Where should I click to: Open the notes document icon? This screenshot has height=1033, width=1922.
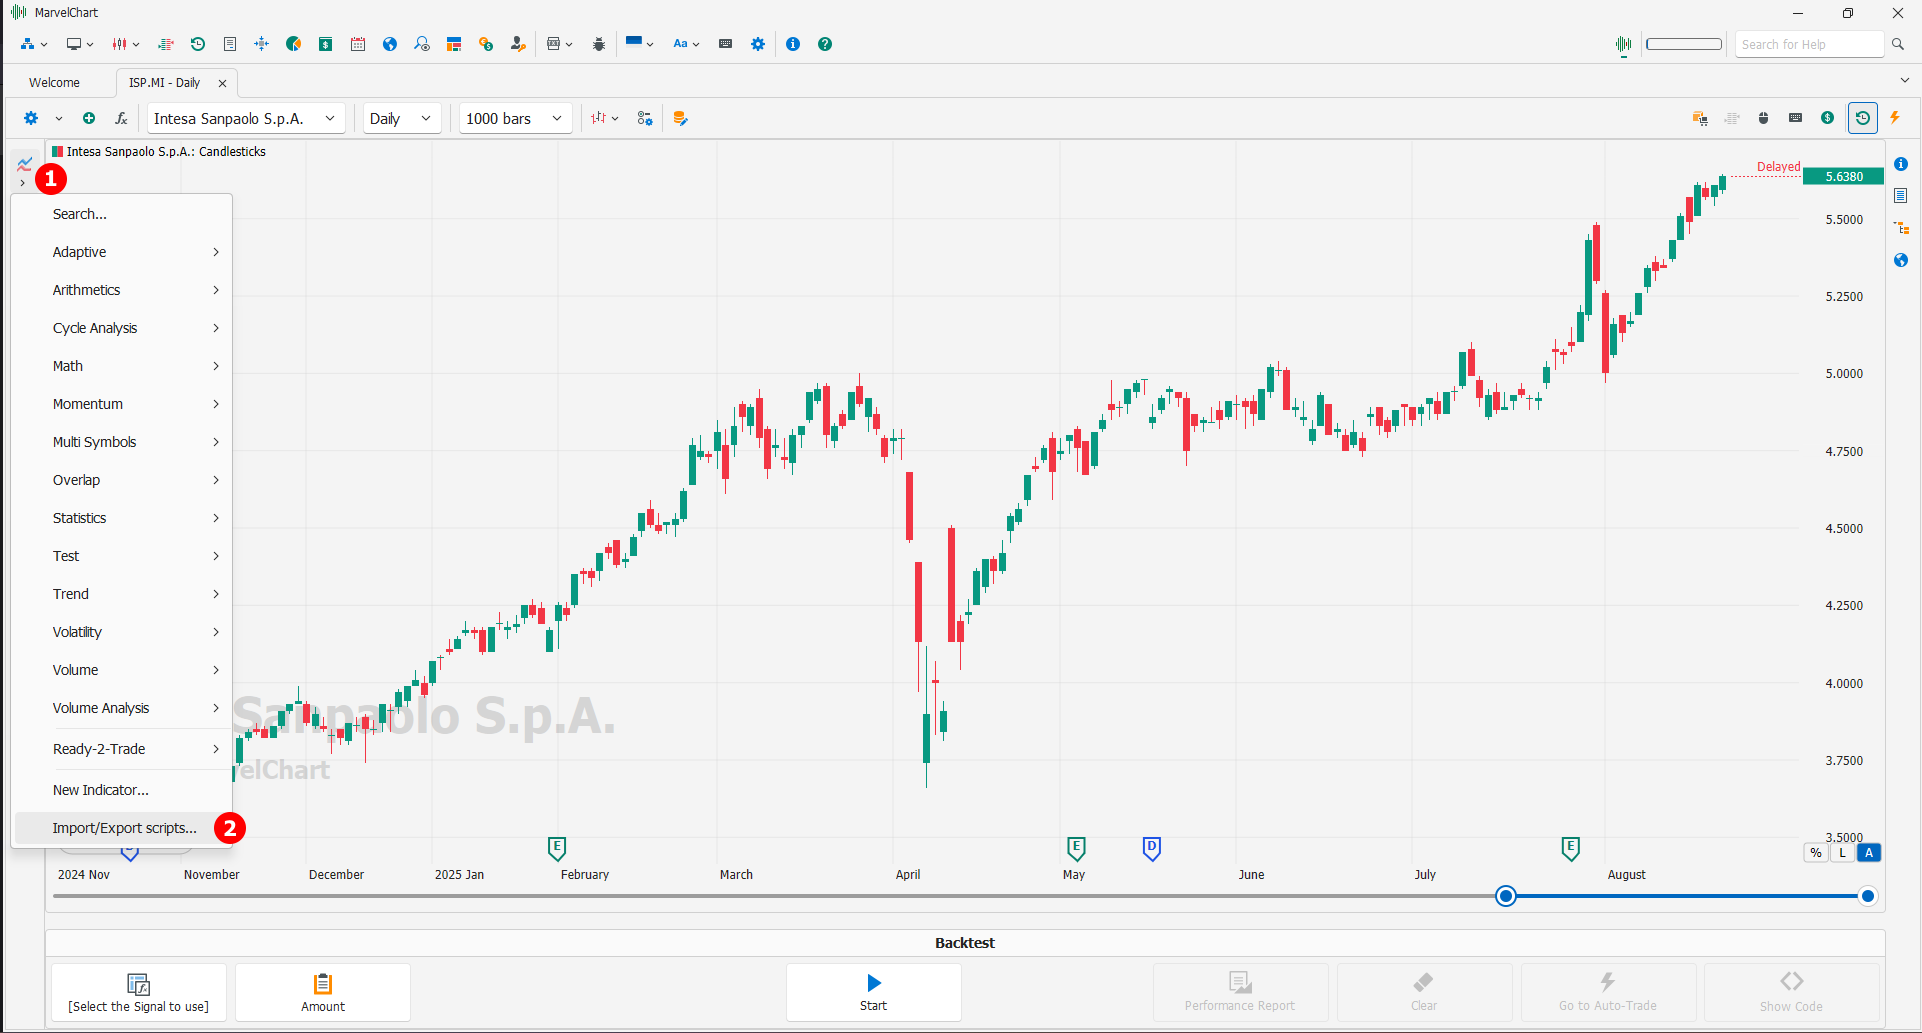click(230, 44)
